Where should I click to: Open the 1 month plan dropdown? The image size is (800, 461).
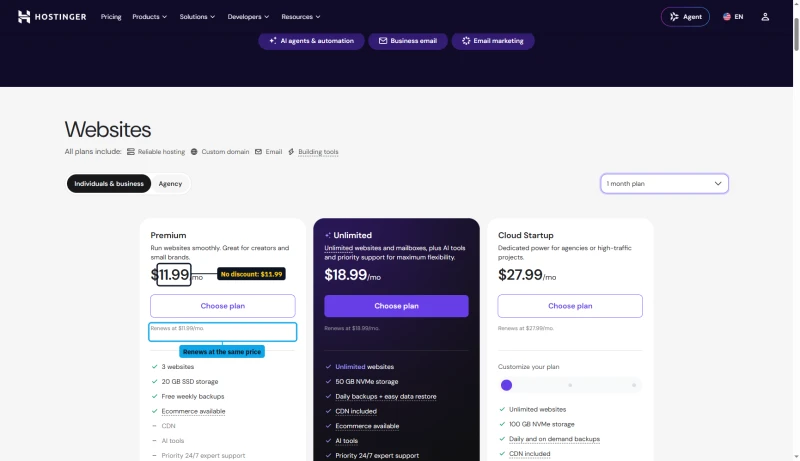tap(664, 184)
